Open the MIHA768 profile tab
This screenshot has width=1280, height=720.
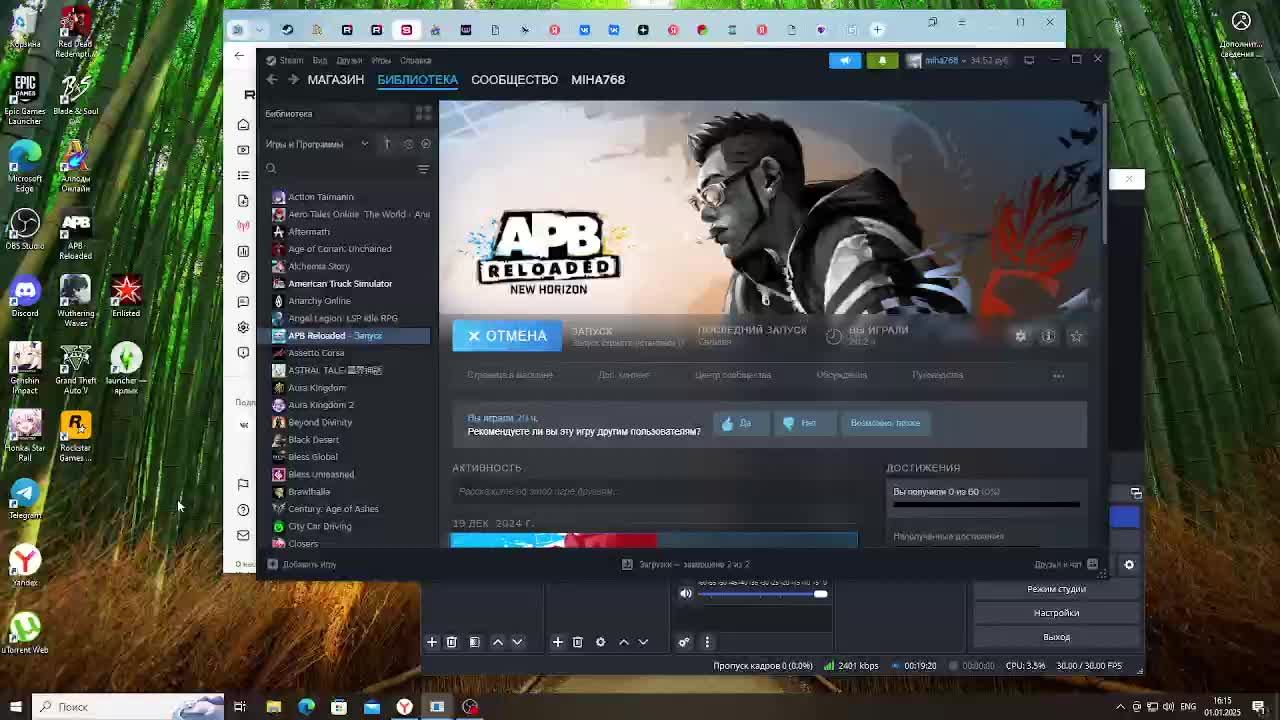[598, 79]
